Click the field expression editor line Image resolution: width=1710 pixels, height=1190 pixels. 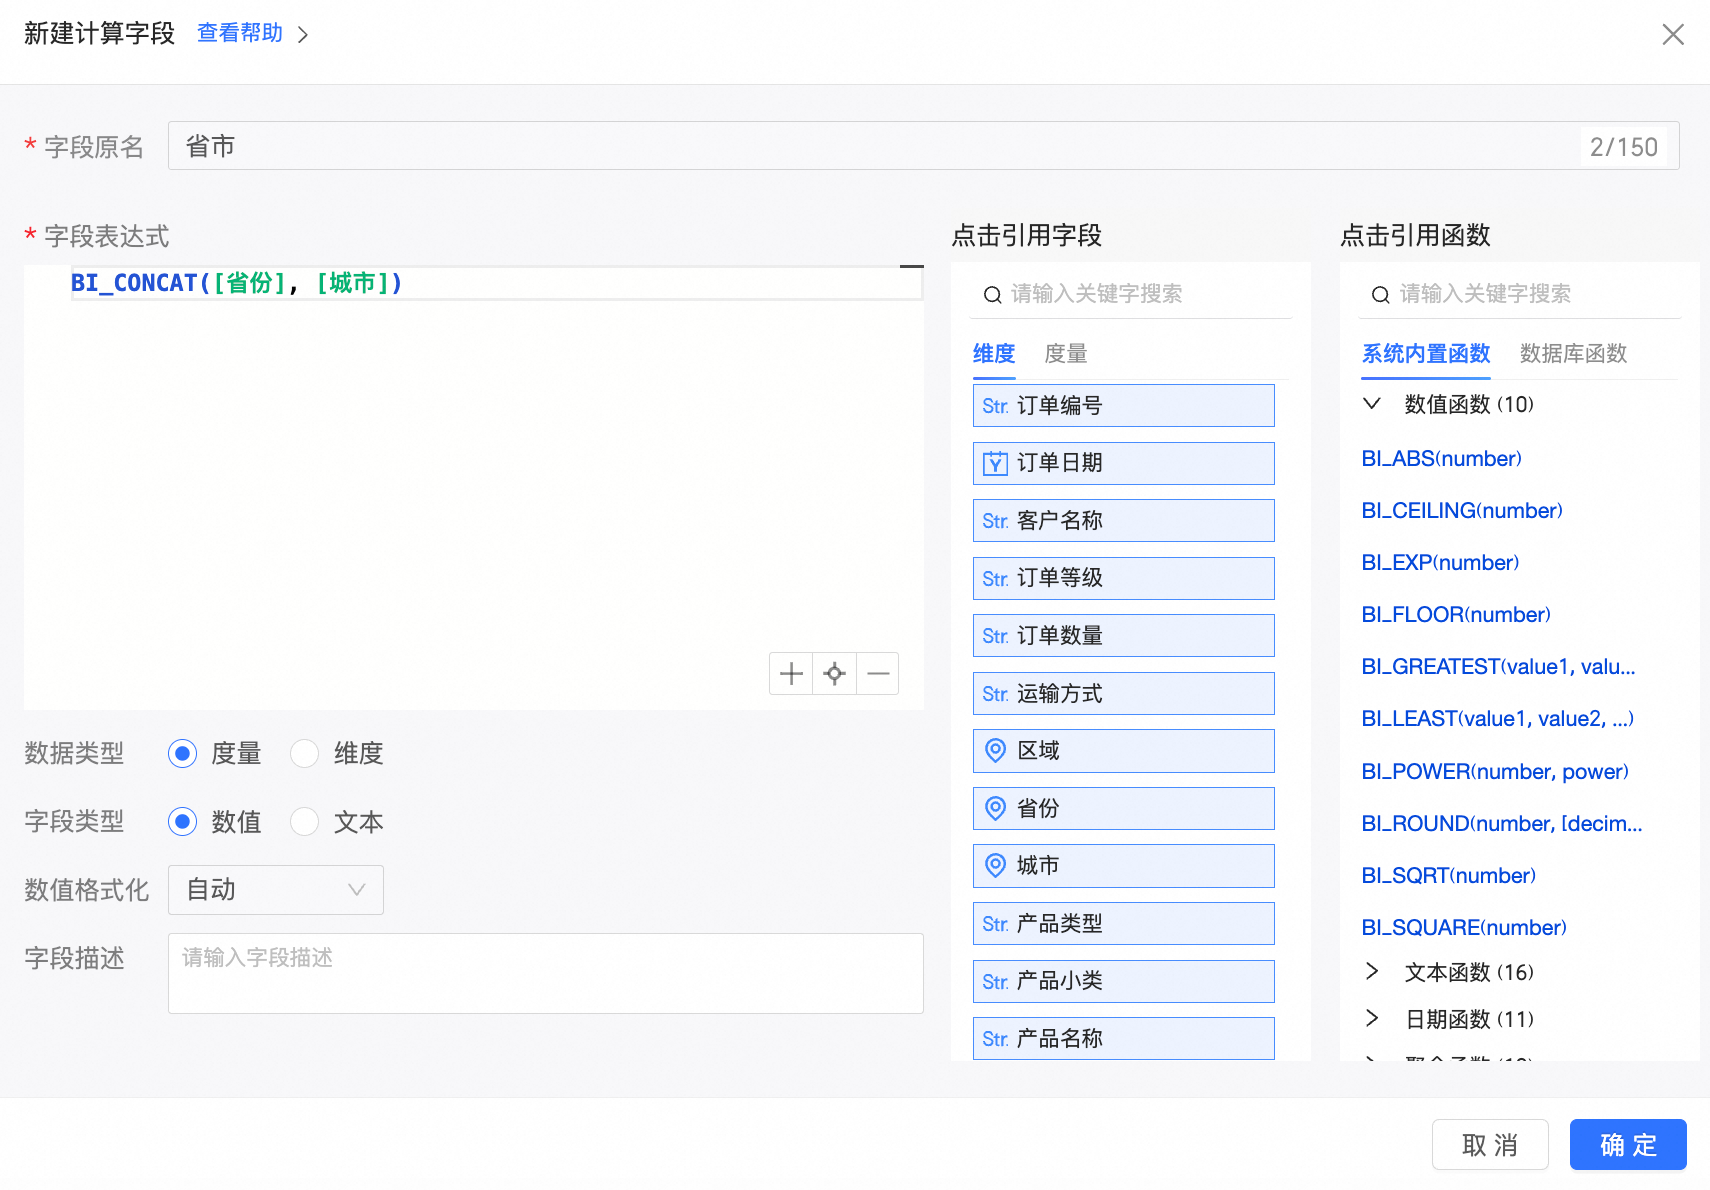pyautogui.click(x=497, y=284)
